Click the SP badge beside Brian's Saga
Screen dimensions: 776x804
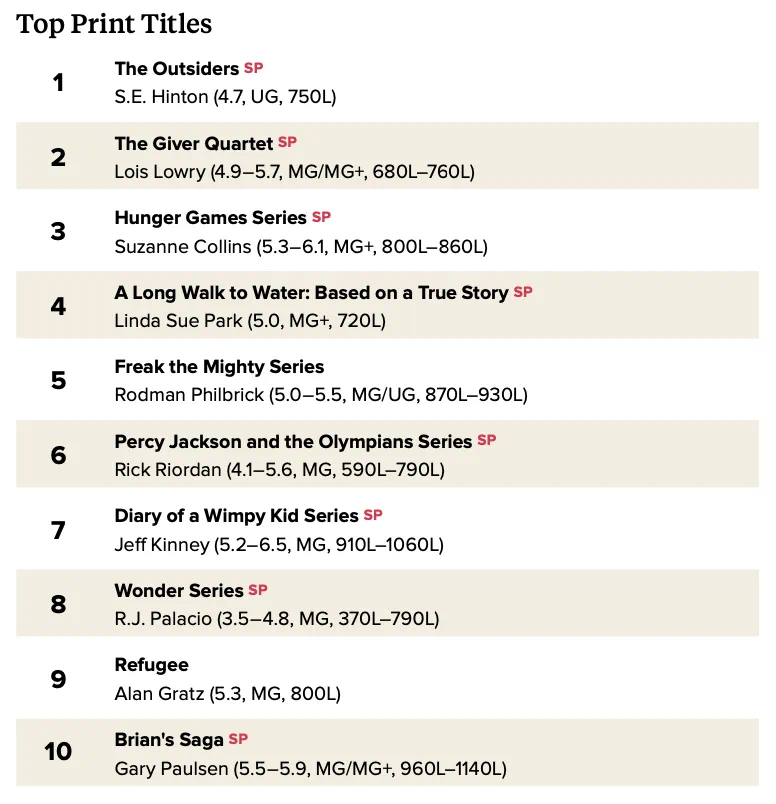click(x=238, y=739)
